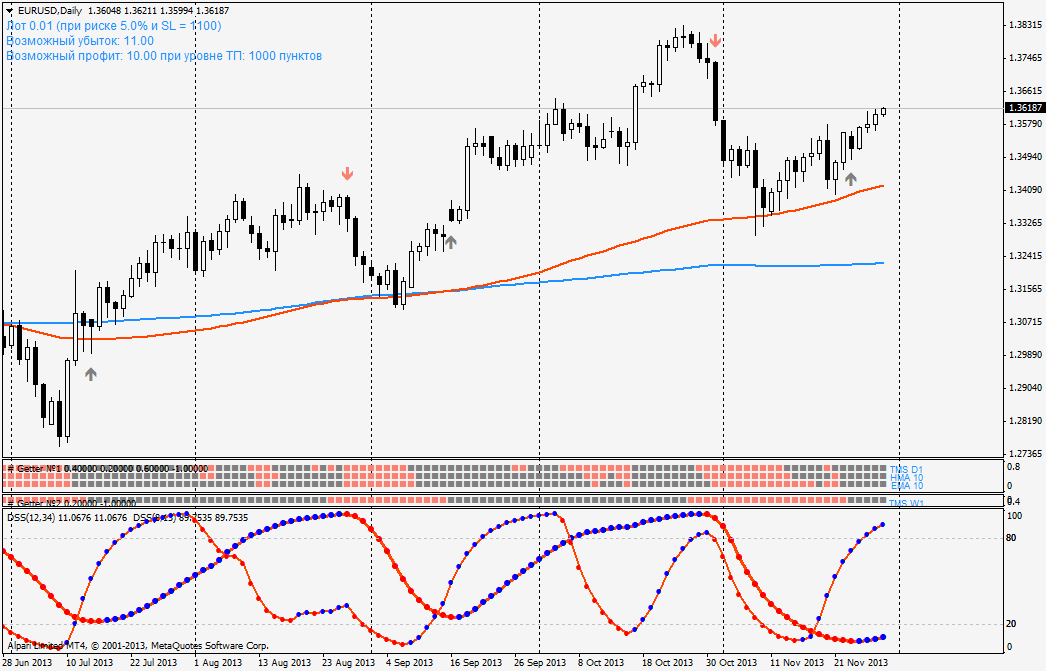Click the 'TMS D1' row label
Image resolution: width=1046 pixels, height=671 pixels.
pos(906,470)
